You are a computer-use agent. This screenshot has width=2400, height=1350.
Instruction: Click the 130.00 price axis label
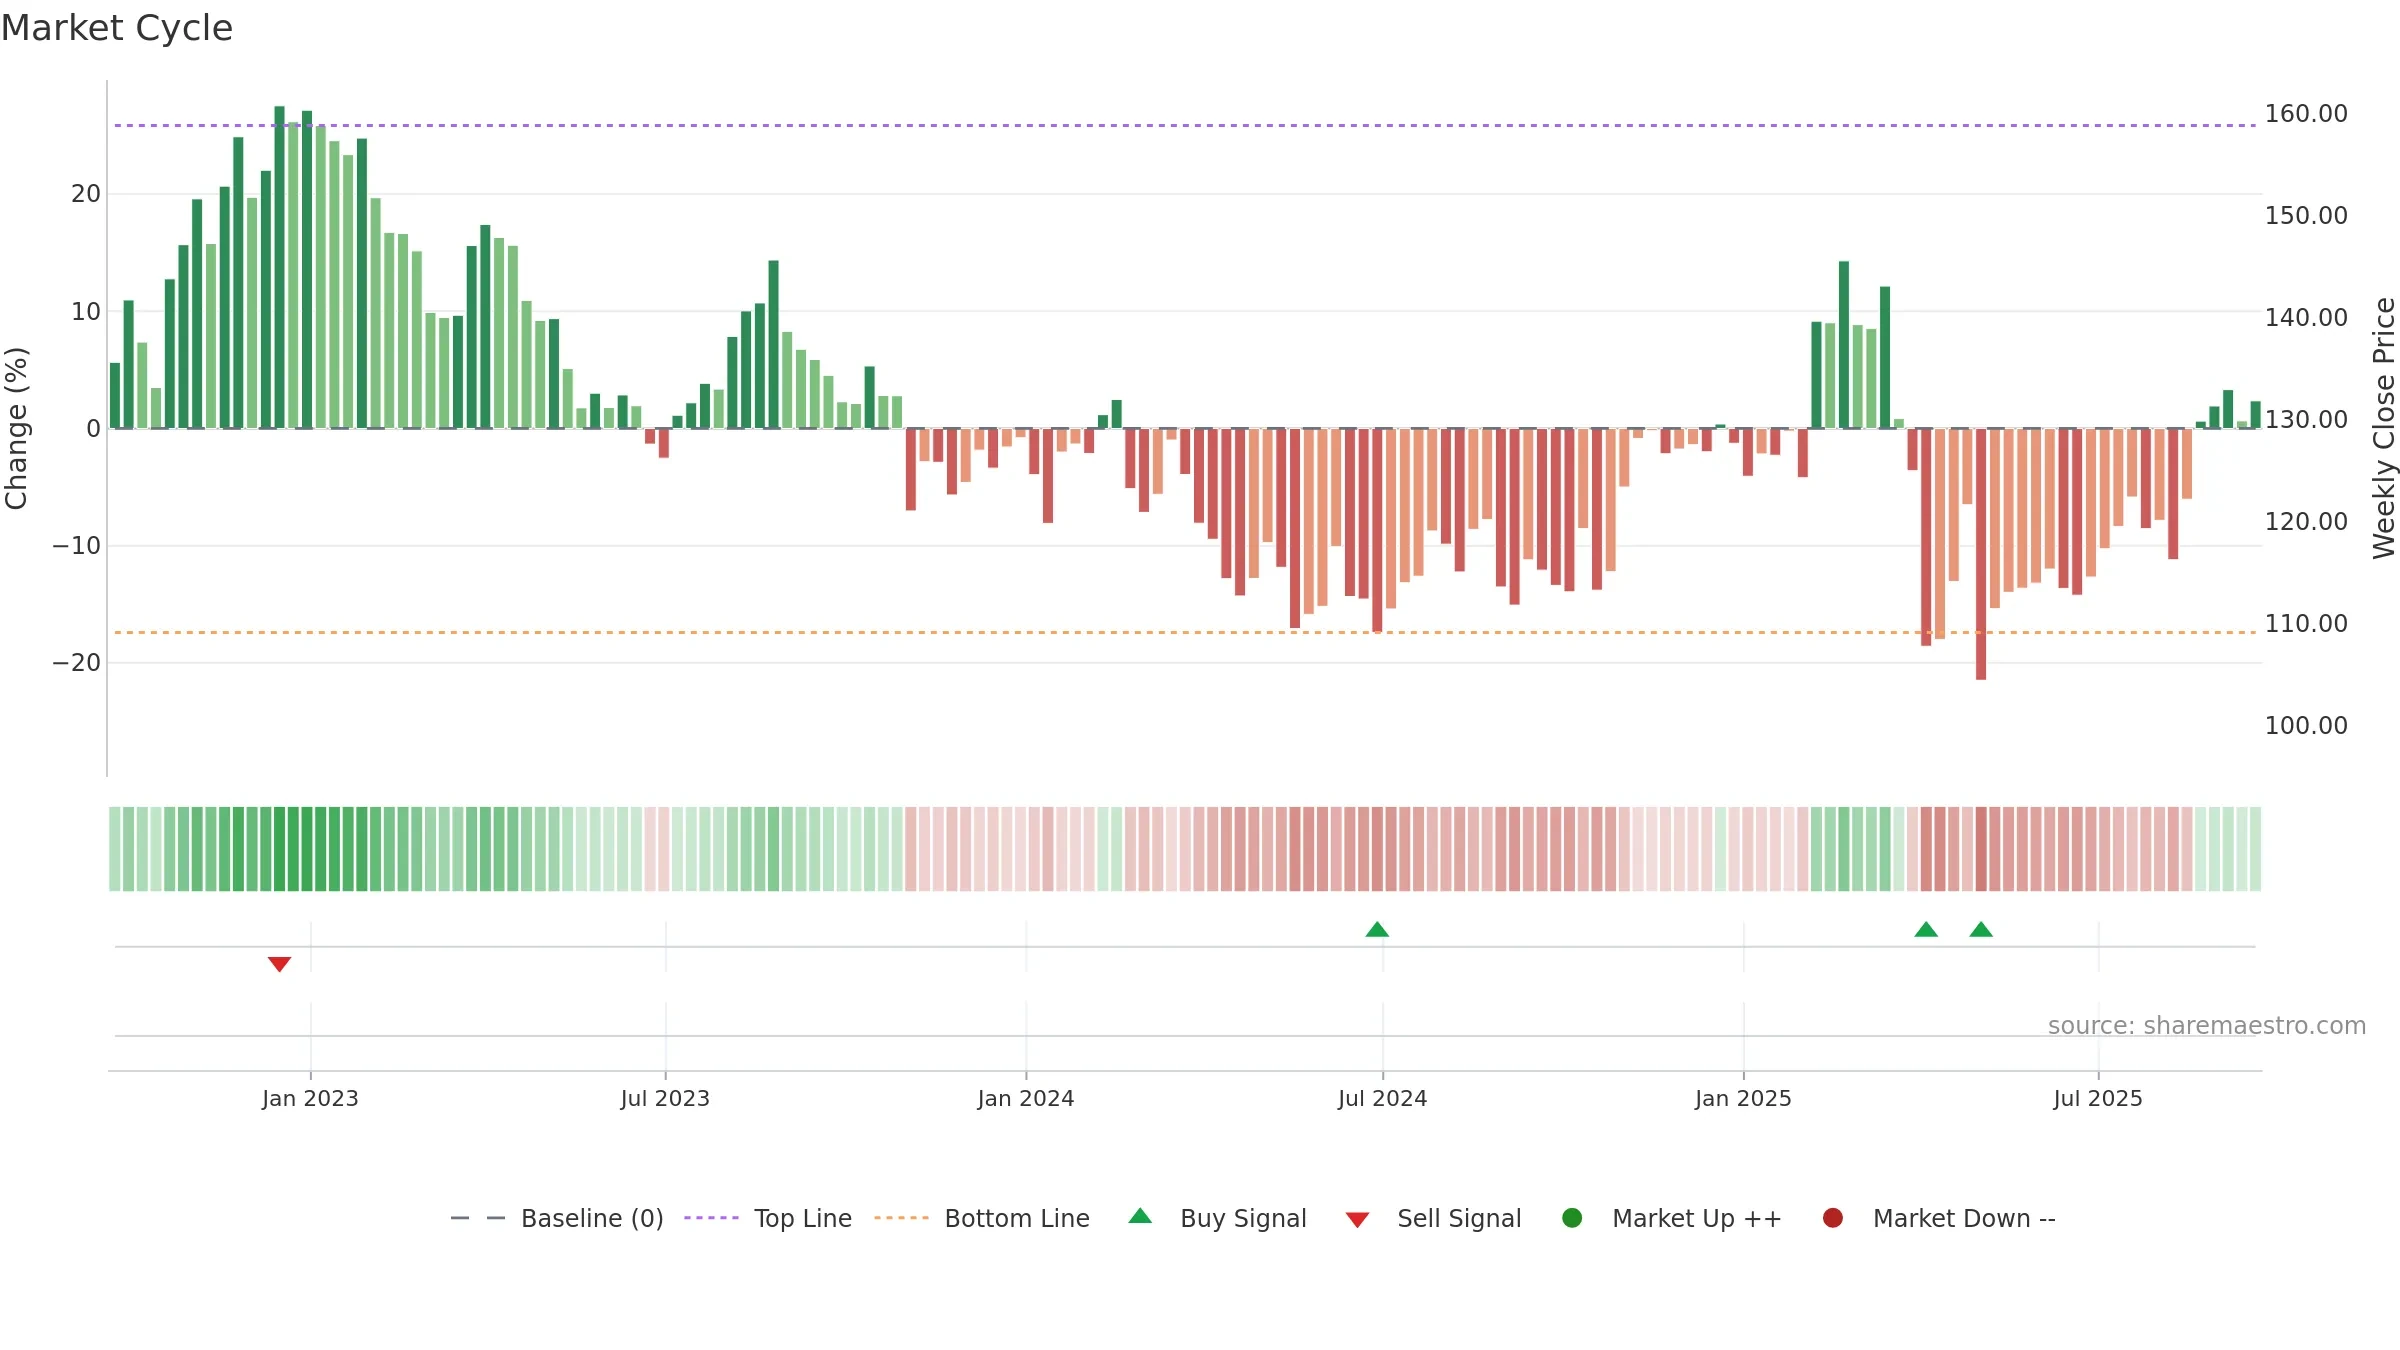tap(2306, 420)
